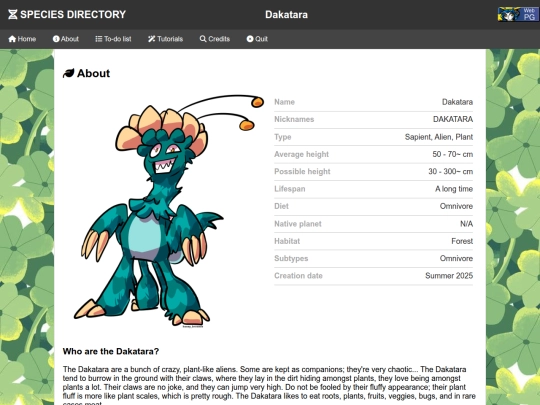
Task: Click the Creation date label
Action: 298,276
